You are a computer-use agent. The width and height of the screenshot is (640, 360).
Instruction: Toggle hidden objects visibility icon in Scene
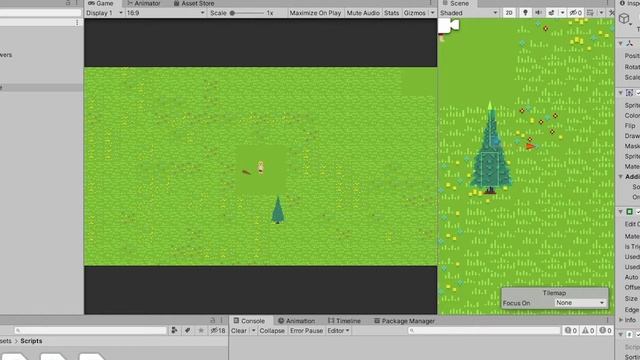coord(576,13)
